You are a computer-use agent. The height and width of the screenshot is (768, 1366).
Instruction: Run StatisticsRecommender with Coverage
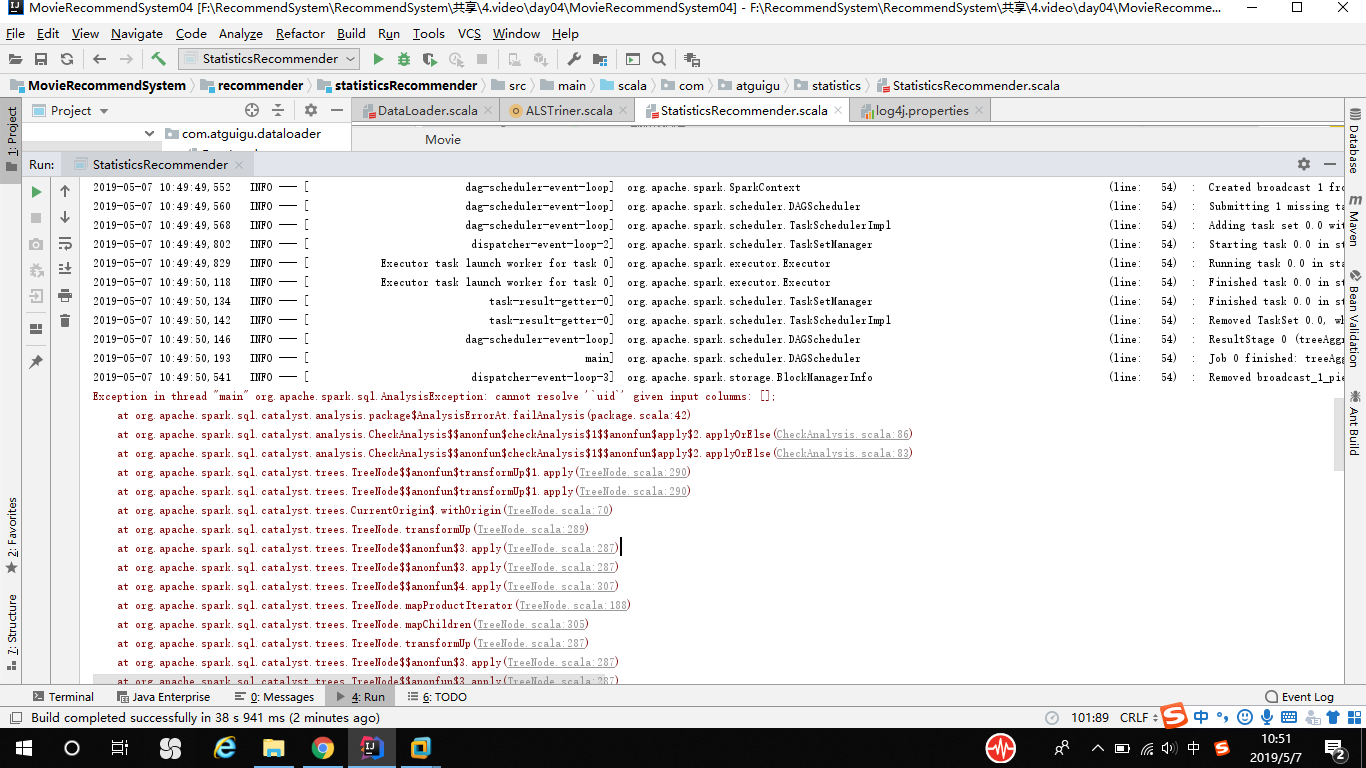[428, 57]
